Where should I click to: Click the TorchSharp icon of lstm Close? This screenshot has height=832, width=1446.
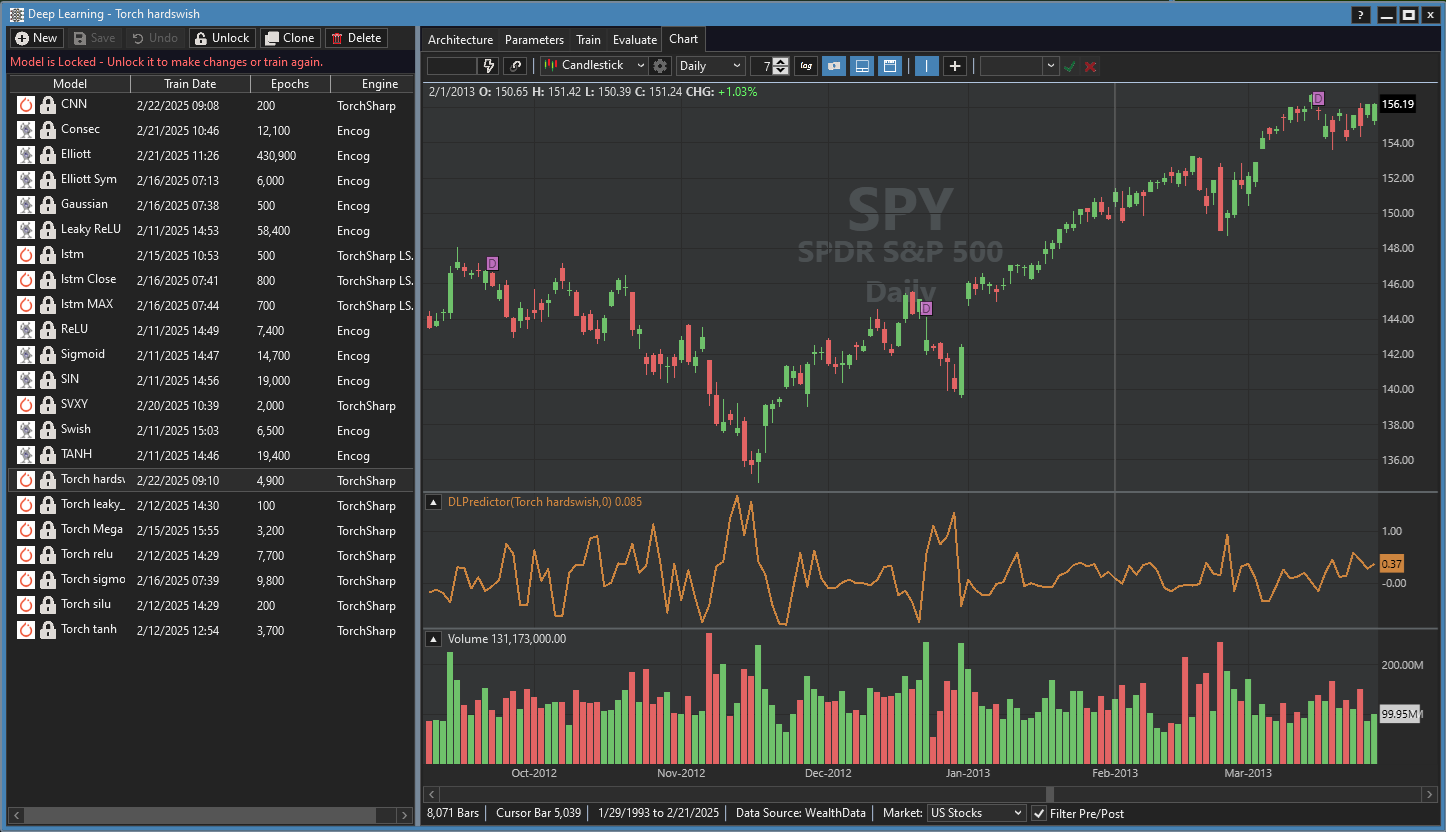tap(26, 280)
